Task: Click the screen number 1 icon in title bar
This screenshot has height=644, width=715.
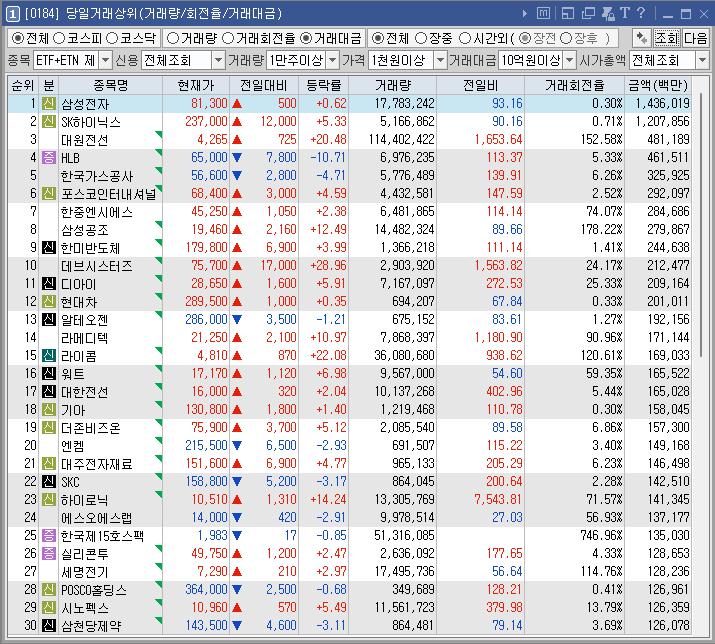Action: pos(12,14)
